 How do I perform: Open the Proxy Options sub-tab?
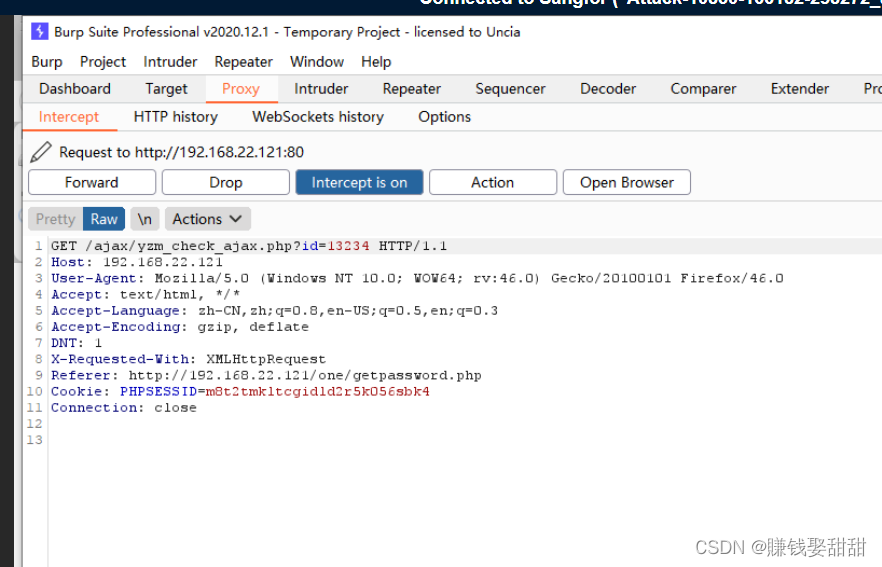[x=444, y=117]
